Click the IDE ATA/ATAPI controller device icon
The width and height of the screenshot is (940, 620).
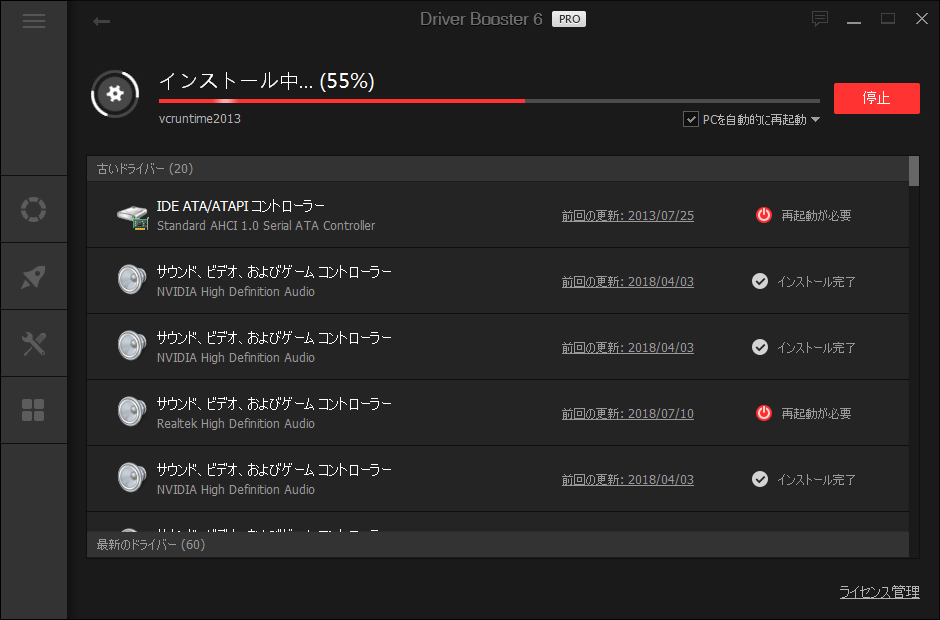(132, 216)
